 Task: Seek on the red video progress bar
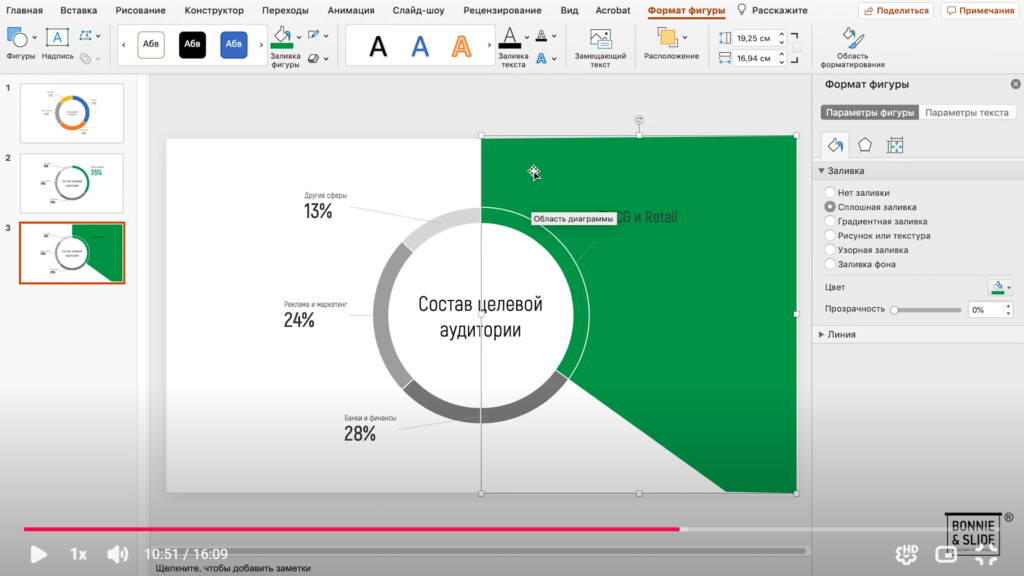click(x=351, y=529)
